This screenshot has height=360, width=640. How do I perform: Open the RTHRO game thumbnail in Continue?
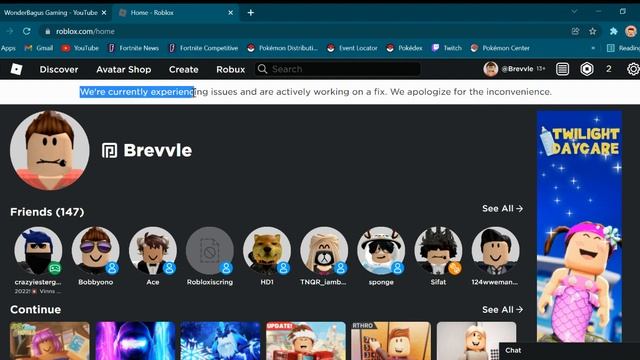tap(391, 341)
